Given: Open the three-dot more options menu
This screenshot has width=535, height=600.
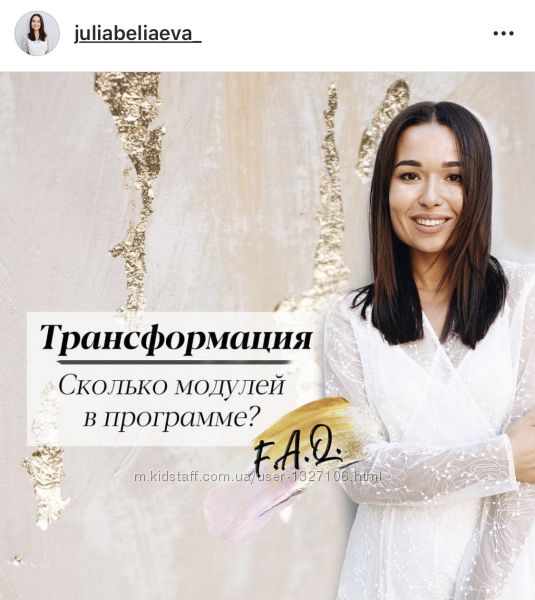Looking at the screenshot, I should (503, 34).
